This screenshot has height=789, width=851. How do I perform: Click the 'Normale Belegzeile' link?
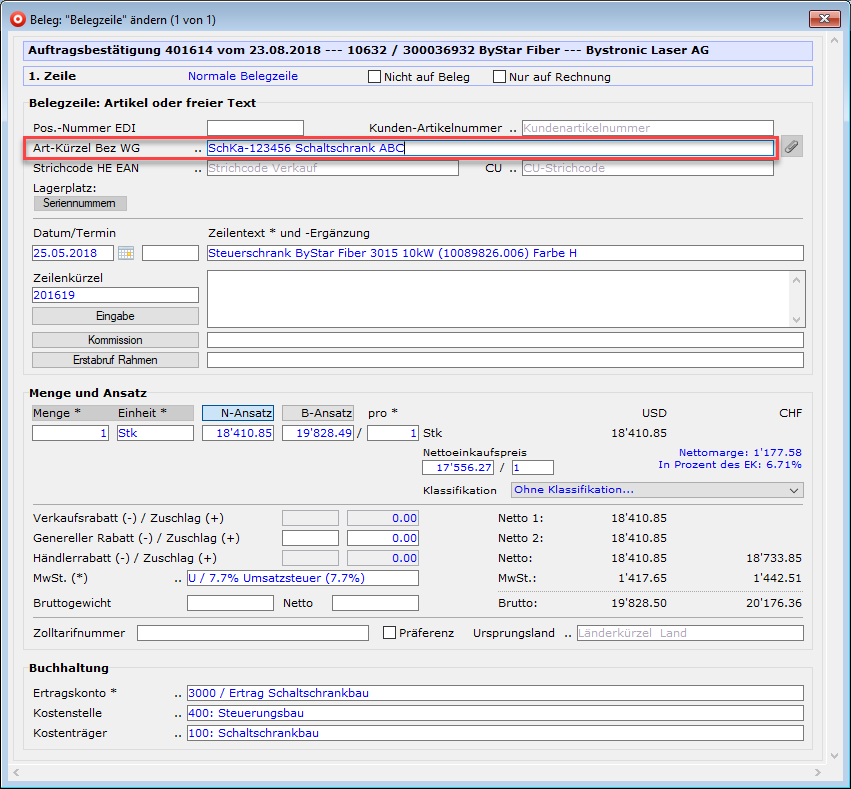point(242,76)
